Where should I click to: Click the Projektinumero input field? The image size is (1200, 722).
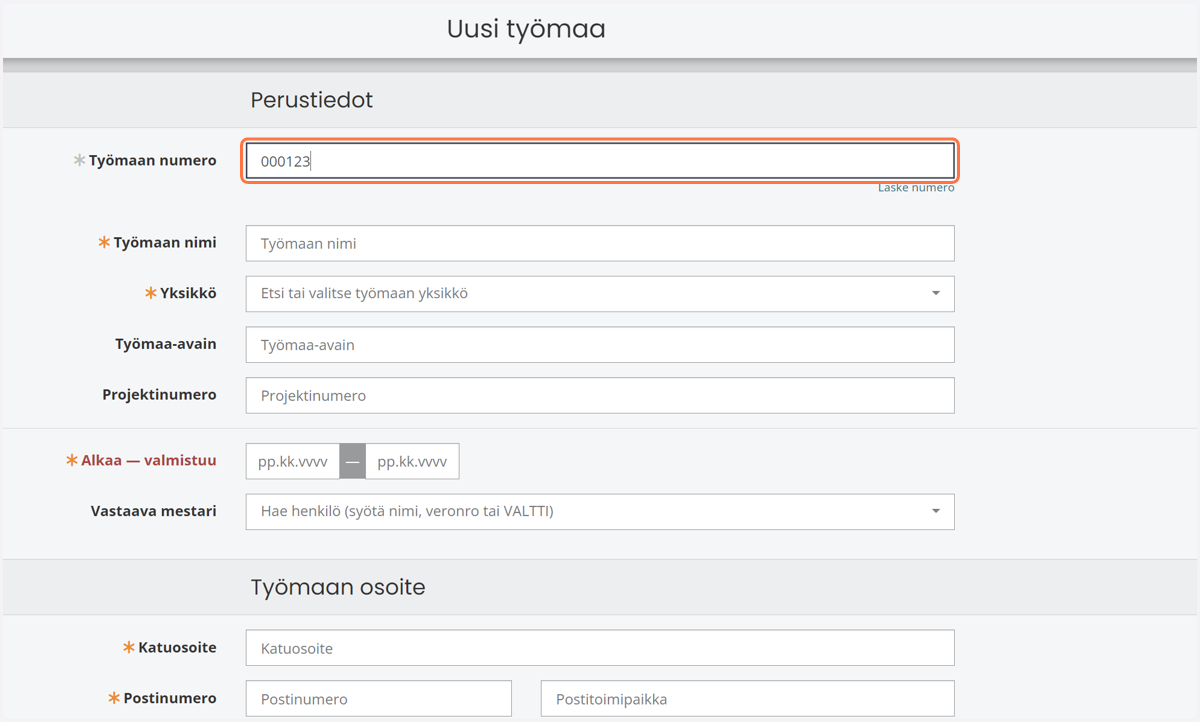[600, 395]
